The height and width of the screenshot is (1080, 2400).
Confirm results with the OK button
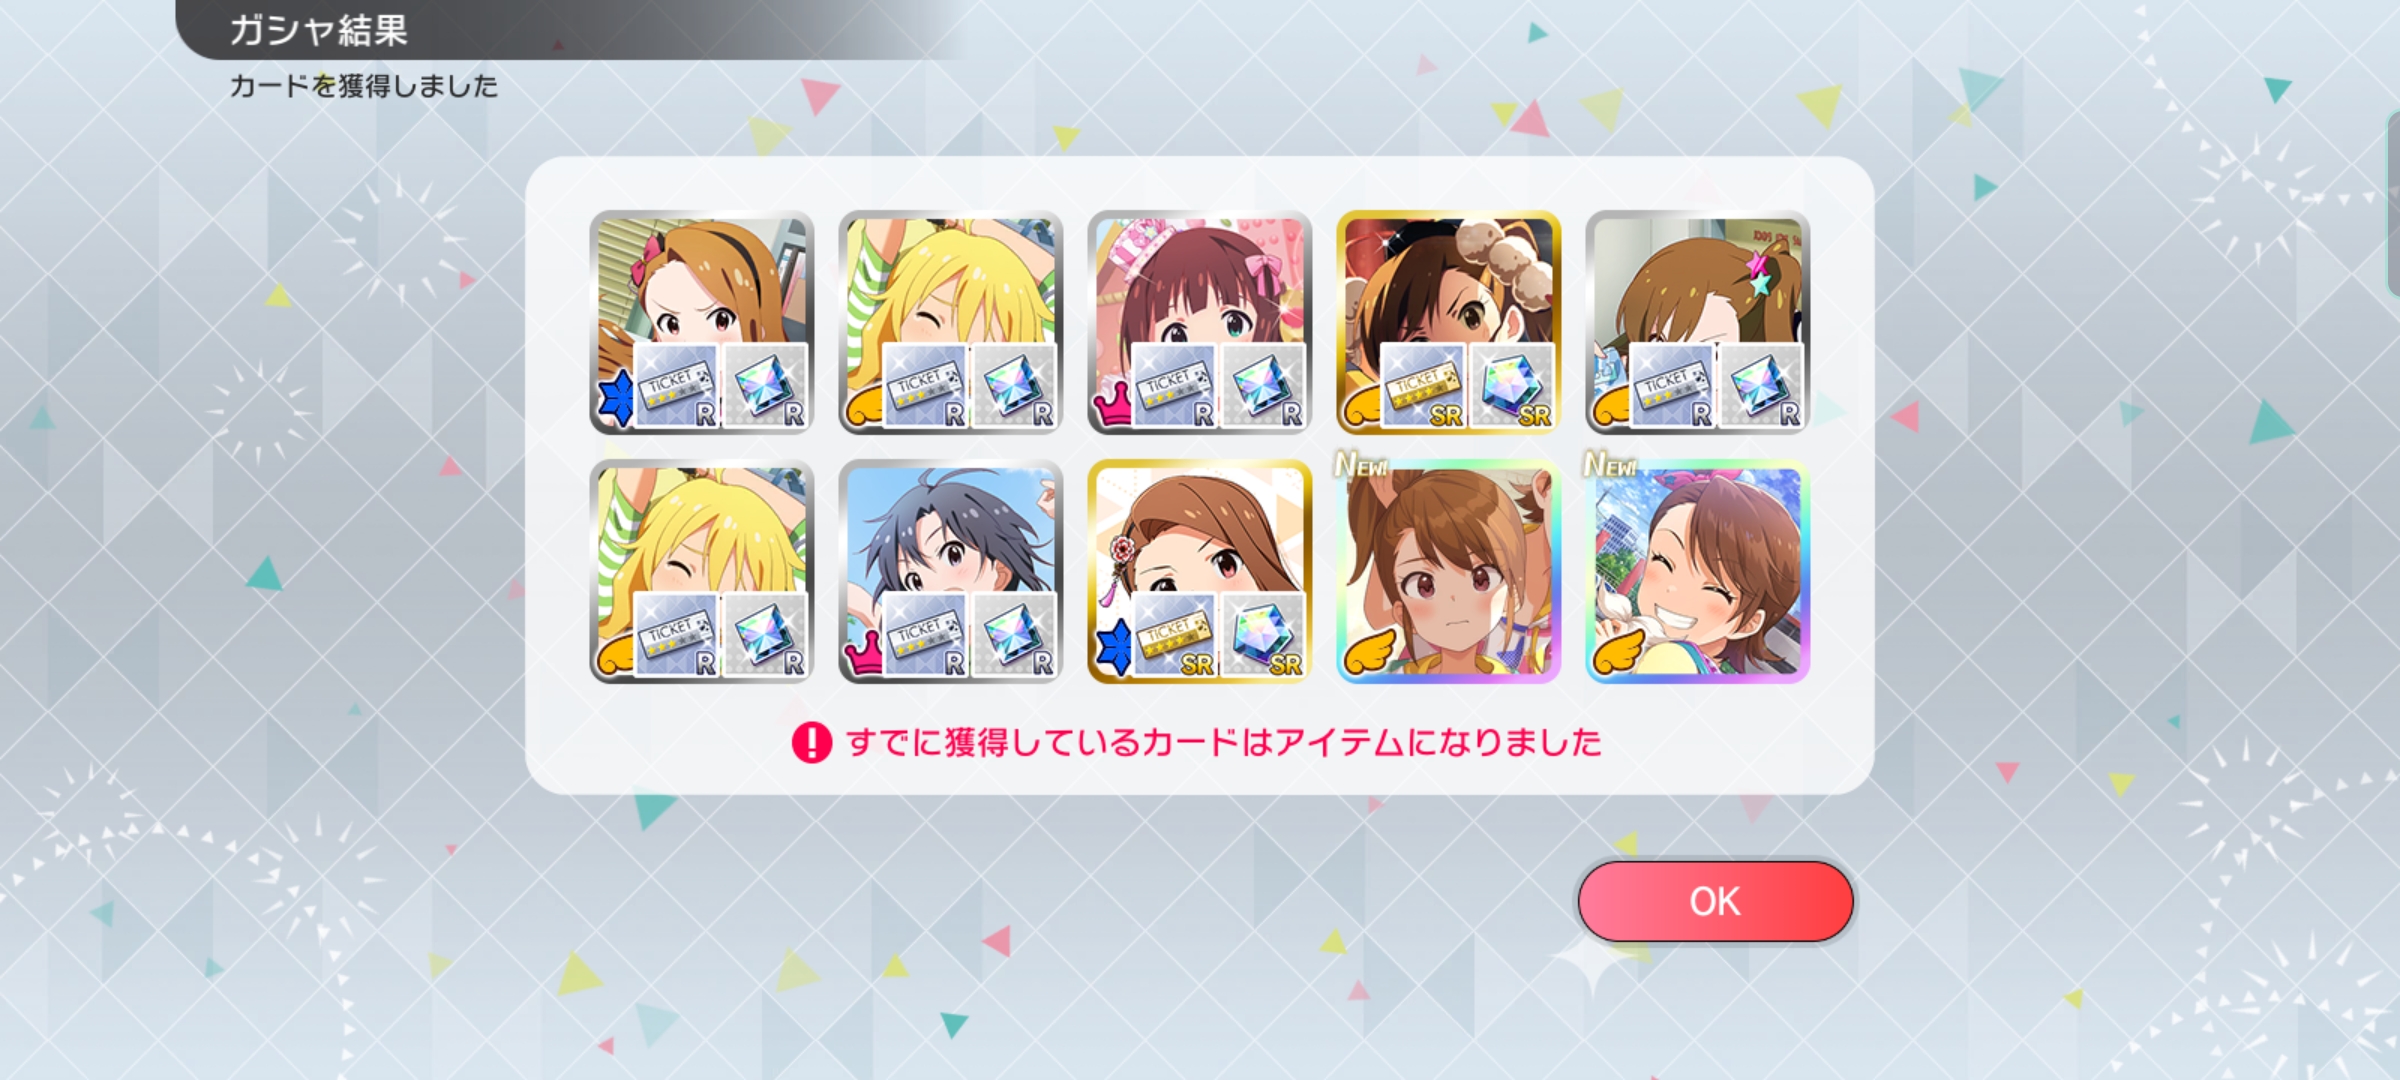1715,901
